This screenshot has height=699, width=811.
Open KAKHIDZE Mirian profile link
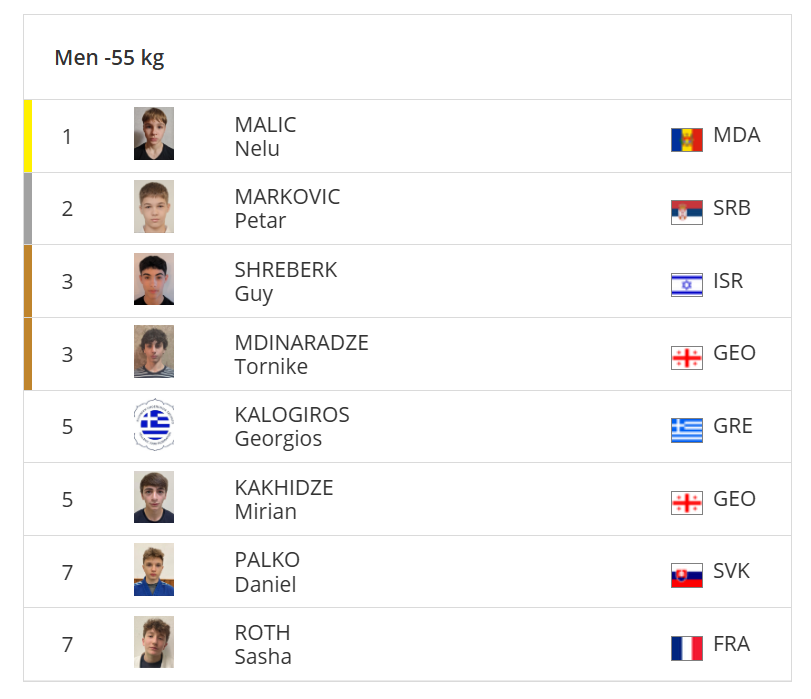pos(283,500)
